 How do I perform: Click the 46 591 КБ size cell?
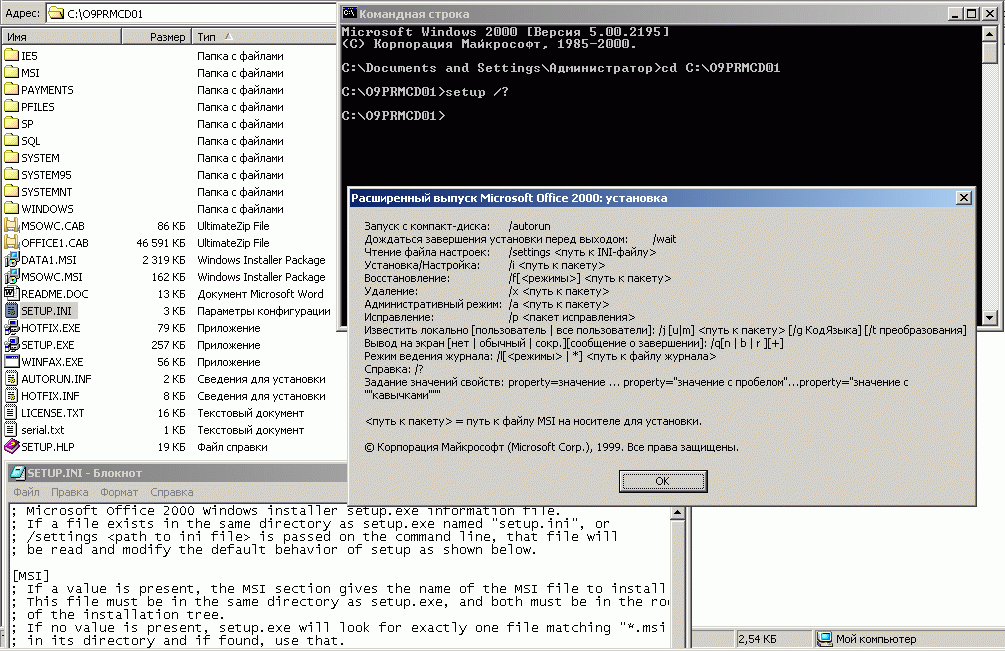160,243
